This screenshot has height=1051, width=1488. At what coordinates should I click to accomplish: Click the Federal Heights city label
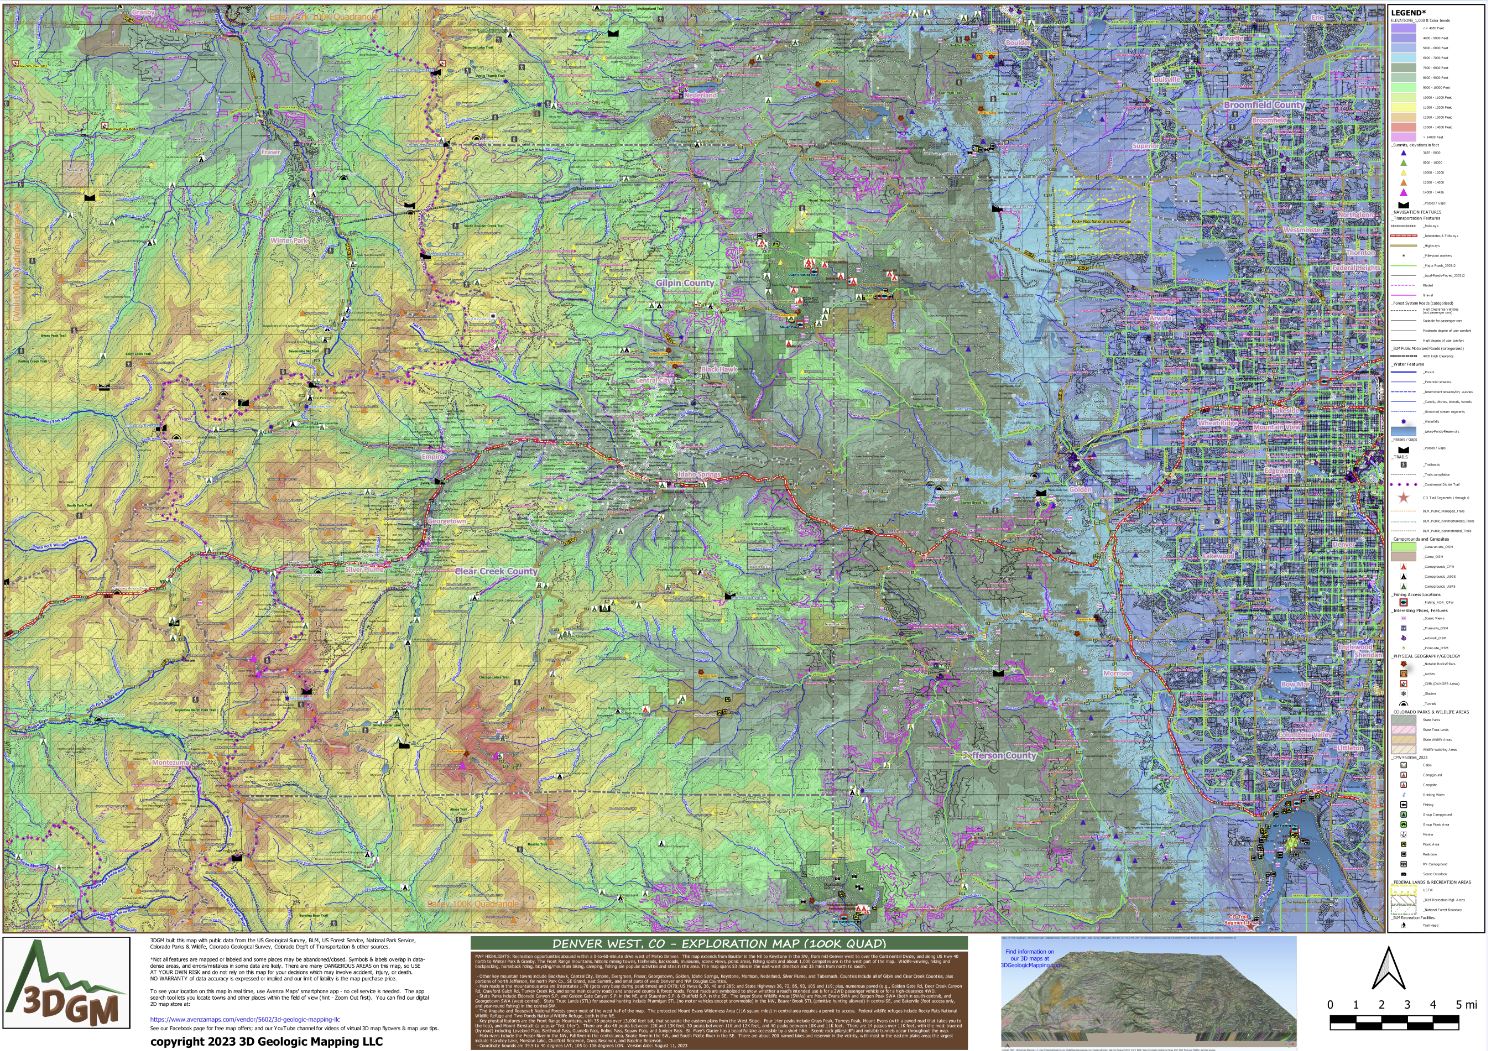pos(1356,268)
